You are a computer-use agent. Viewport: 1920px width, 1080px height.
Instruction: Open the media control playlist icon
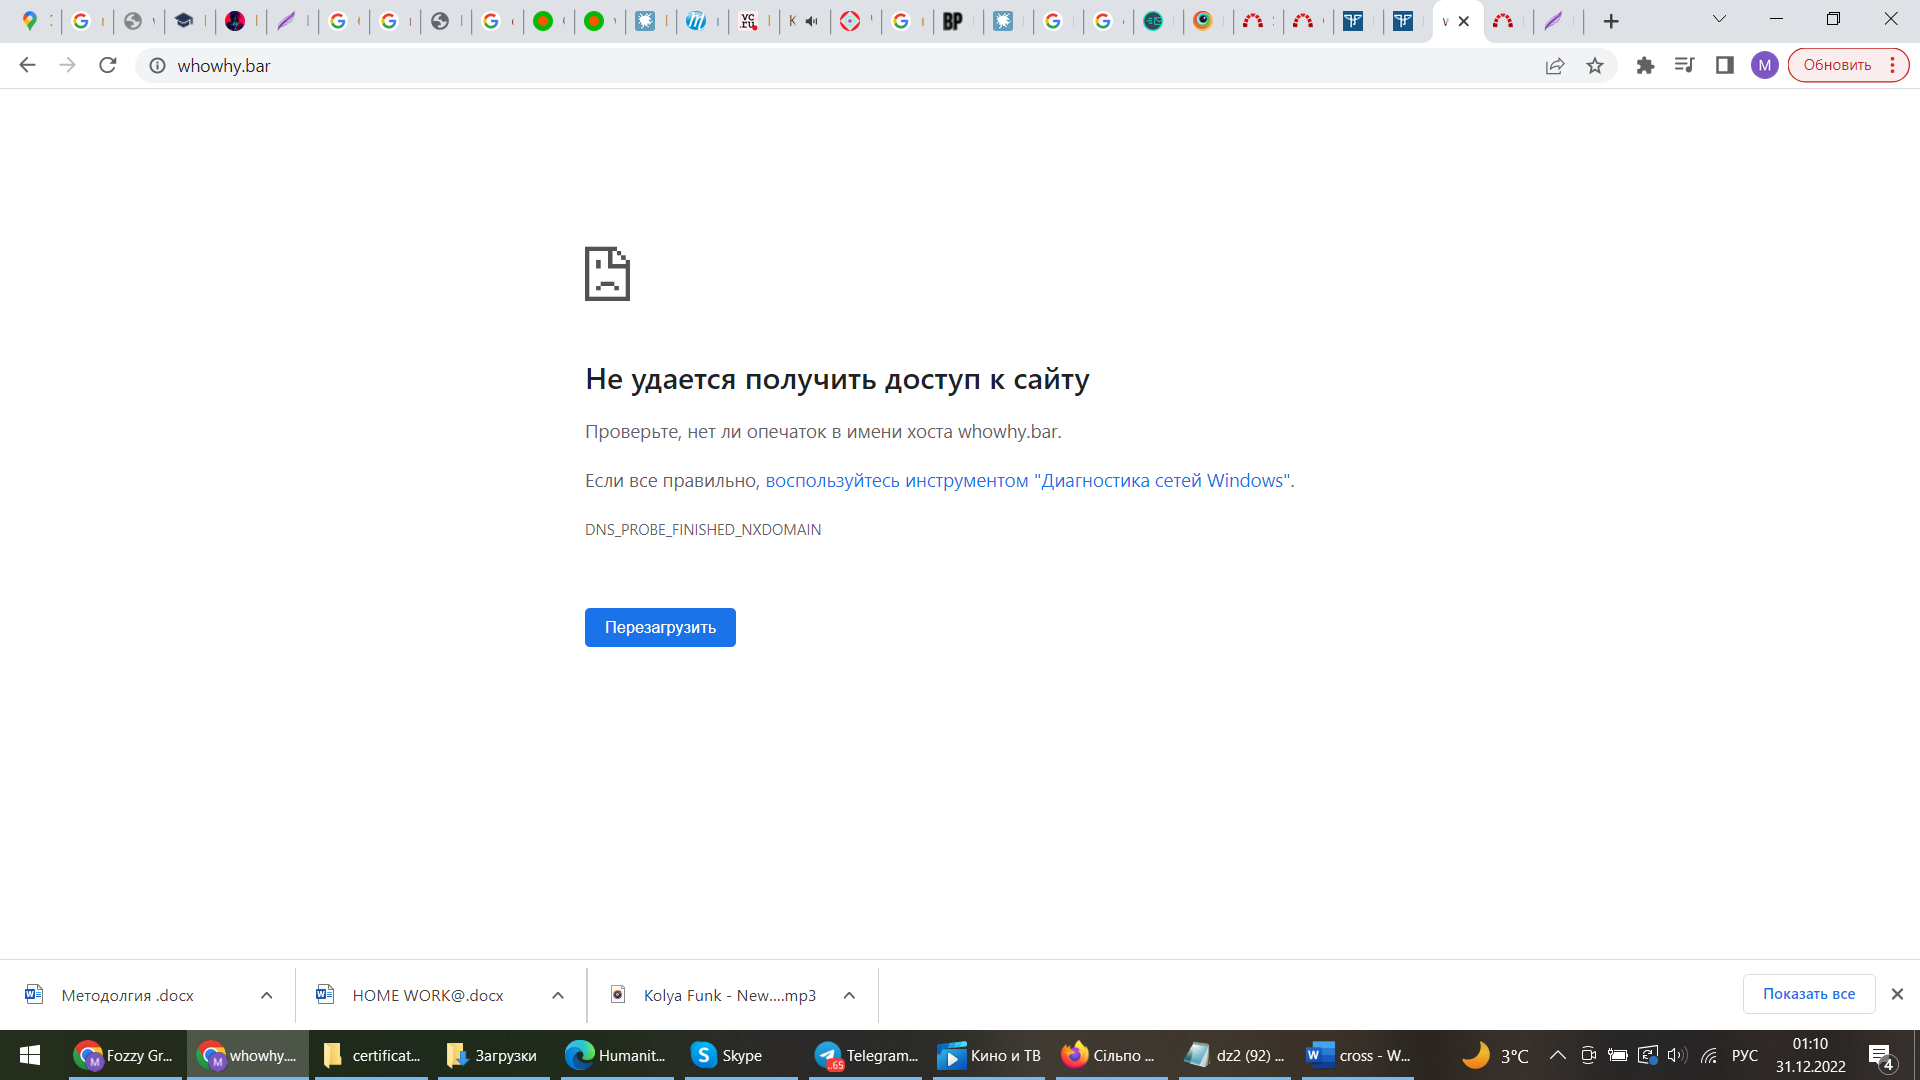[x=1685, y=66]
